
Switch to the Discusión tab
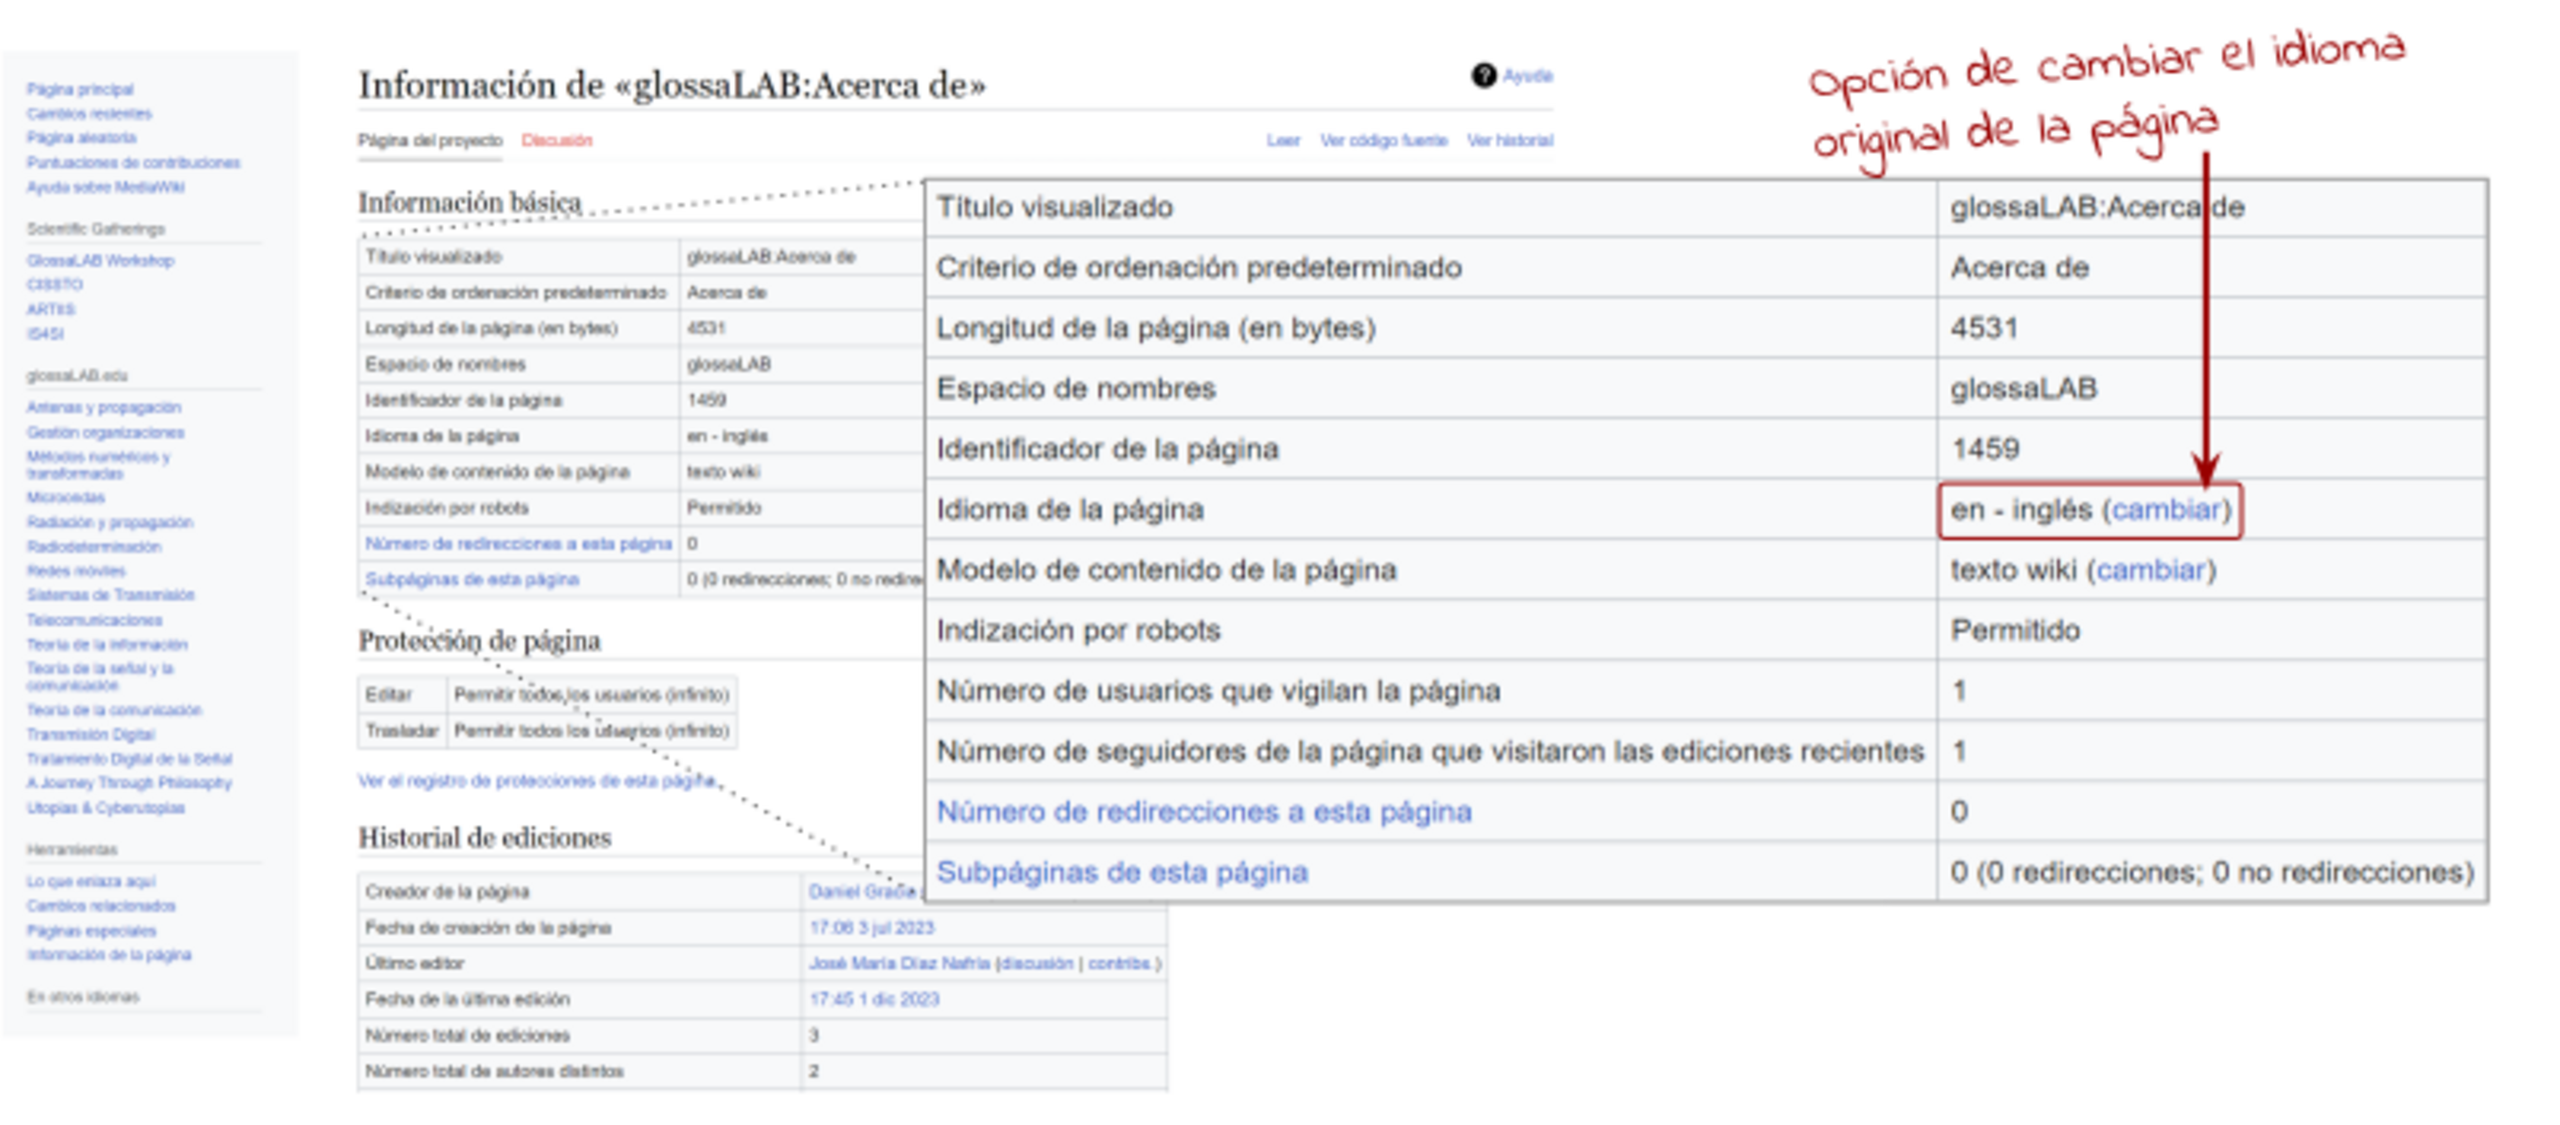(557, 140)
